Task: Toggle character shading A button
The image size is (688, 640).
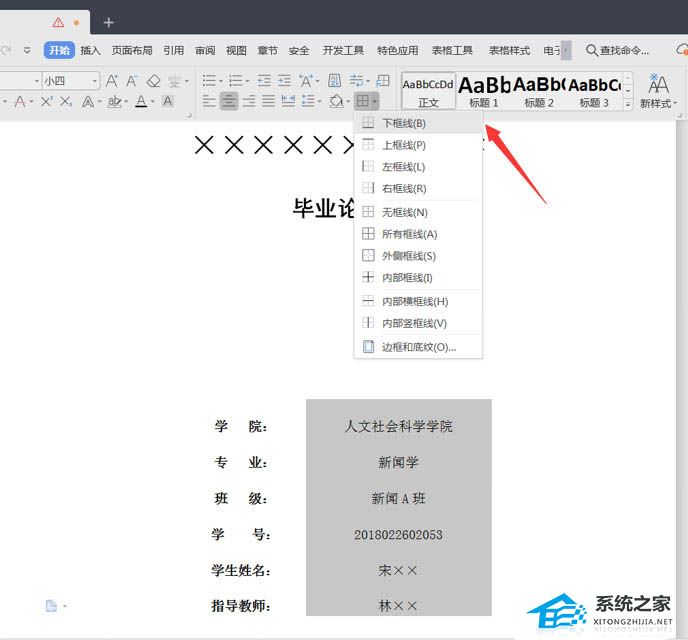Action: point(167,101)
